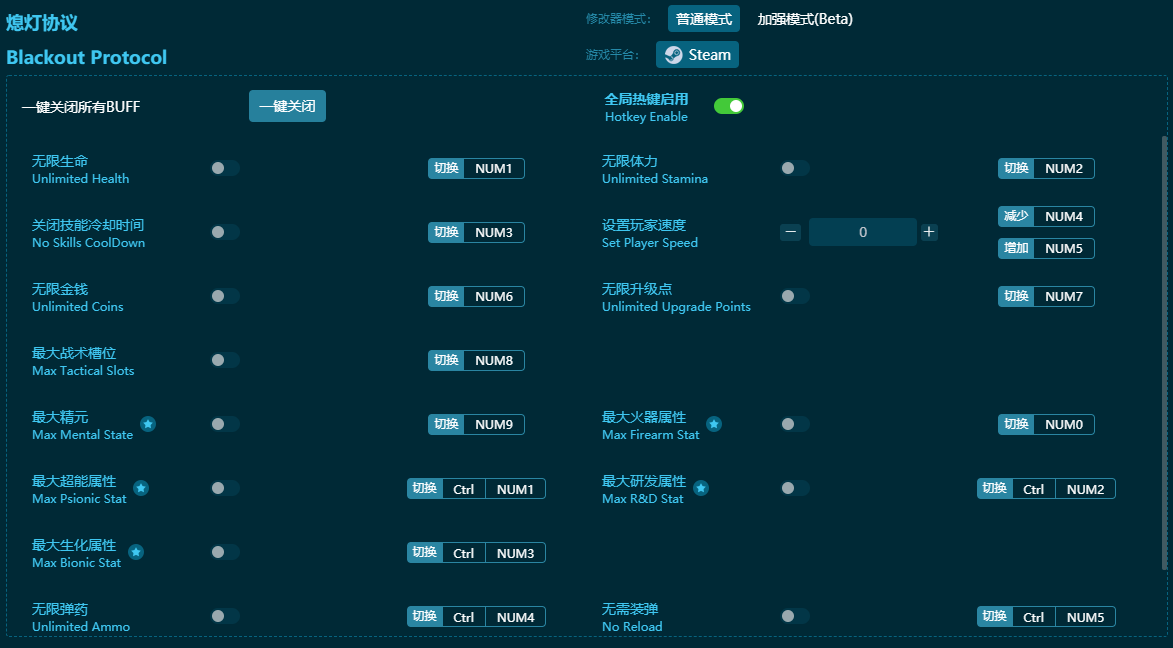Enable the Unlimited Health toggle
This screenshot has width=1173, height=648.
tap(225, 168)
